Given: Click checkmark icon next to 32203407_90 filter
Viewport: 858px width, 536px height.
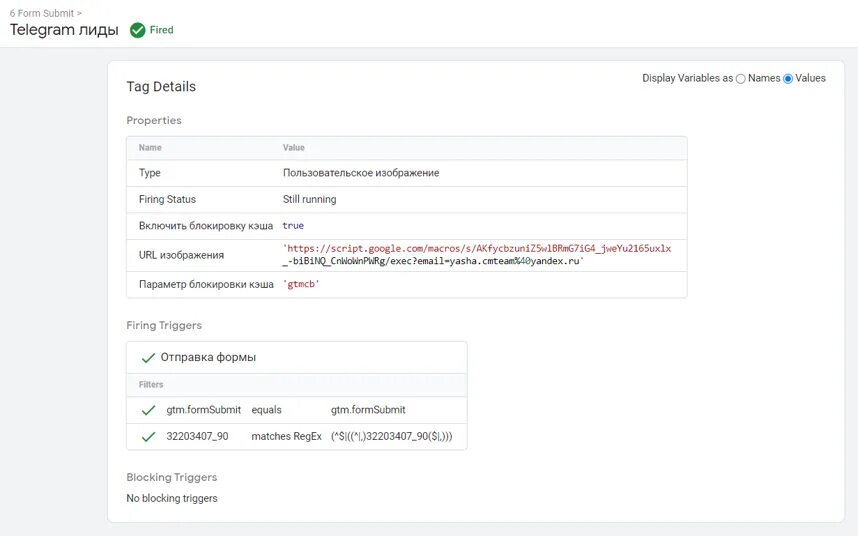Looking at the screenshot, I should [x=148, y=437].
